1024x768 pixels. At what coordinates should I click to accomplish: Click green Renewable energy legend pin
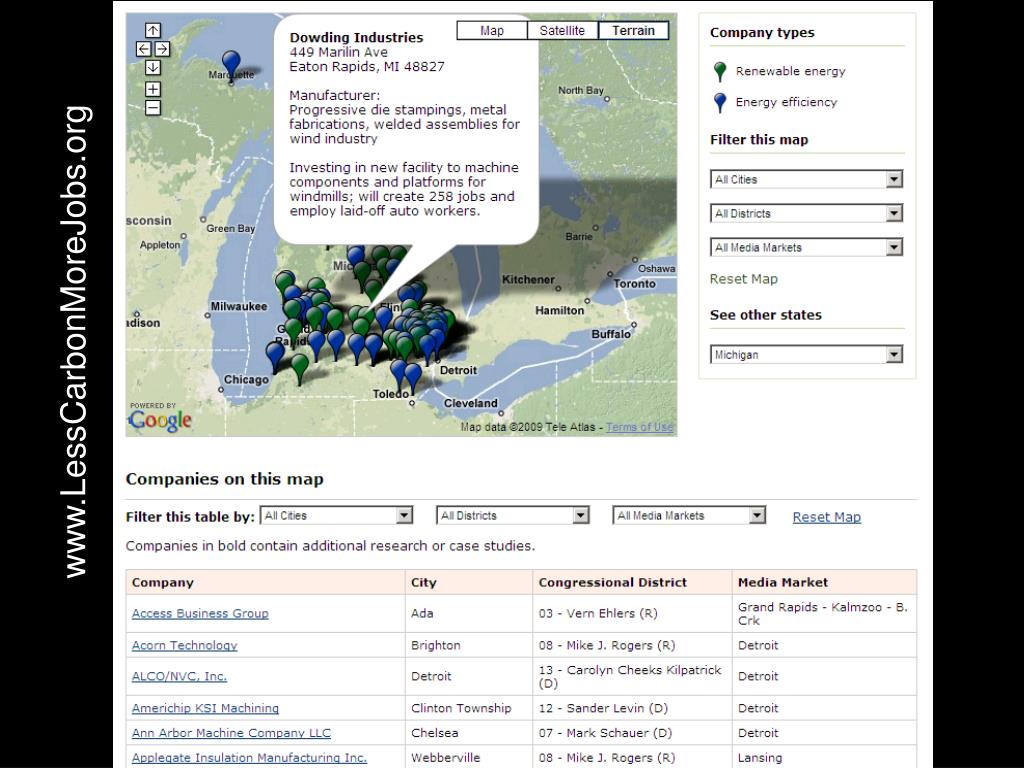[x=720, y=72]
